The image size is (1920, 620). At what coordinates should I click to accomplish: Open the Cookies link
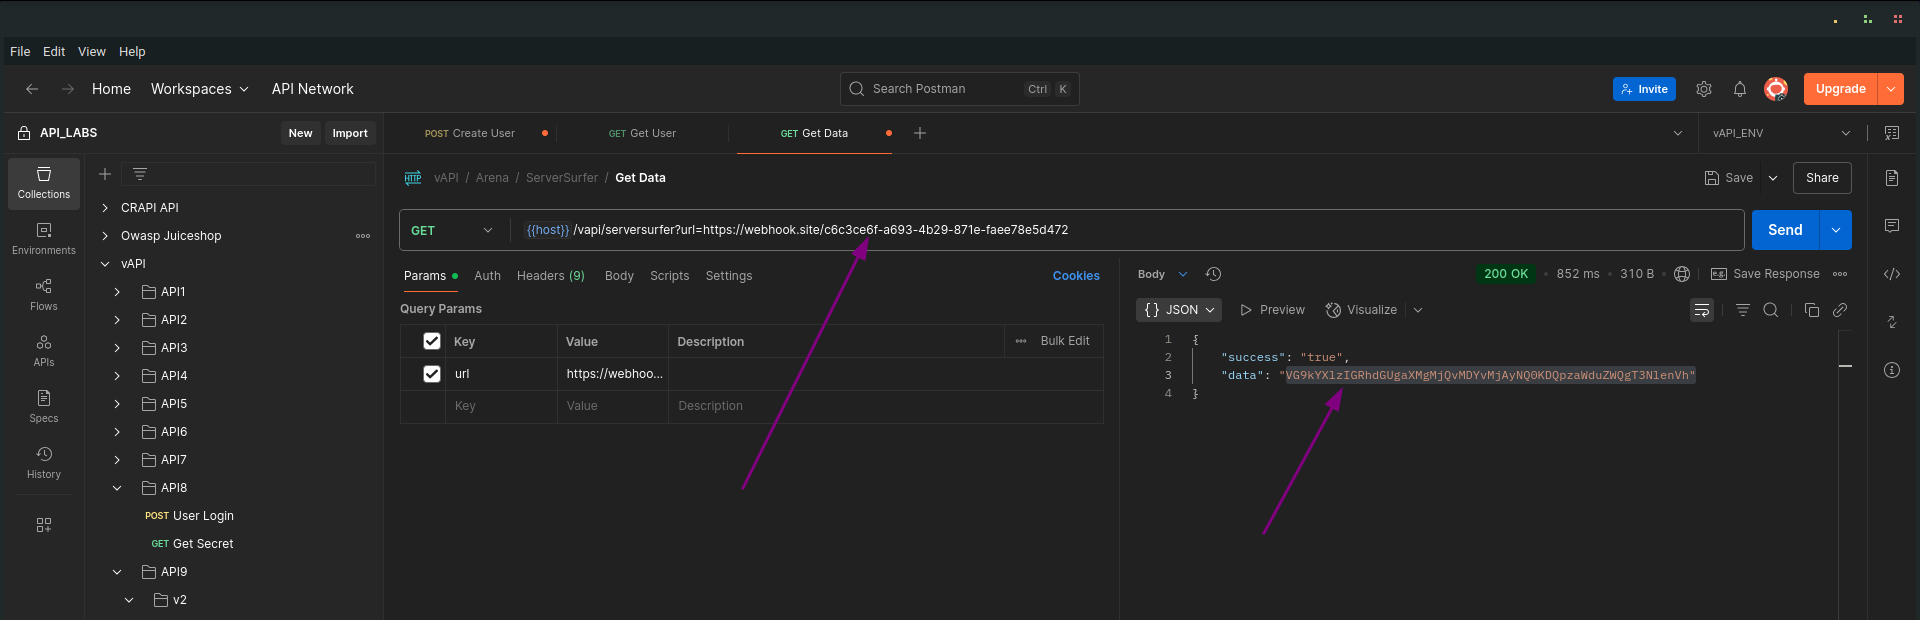(x=1076, y=276)
